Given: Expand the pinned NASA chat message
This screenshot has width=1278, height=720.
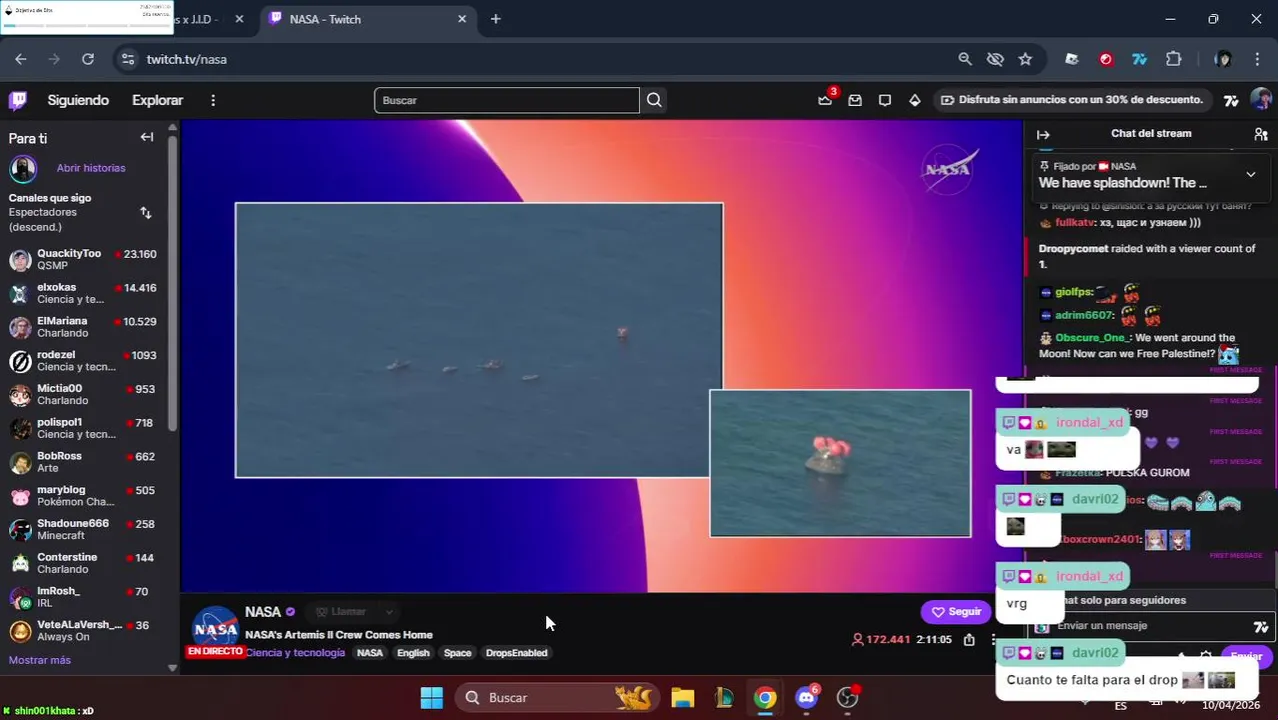Looking at the screenshot, I should (1250, 174).
